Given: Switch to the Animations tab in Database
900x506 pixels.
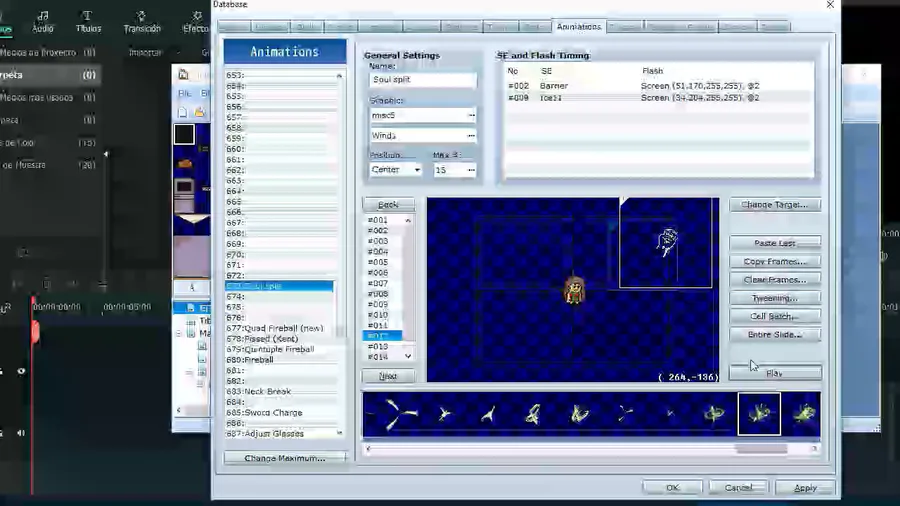Looking at the screenshot, I should (x=579, y=26).
